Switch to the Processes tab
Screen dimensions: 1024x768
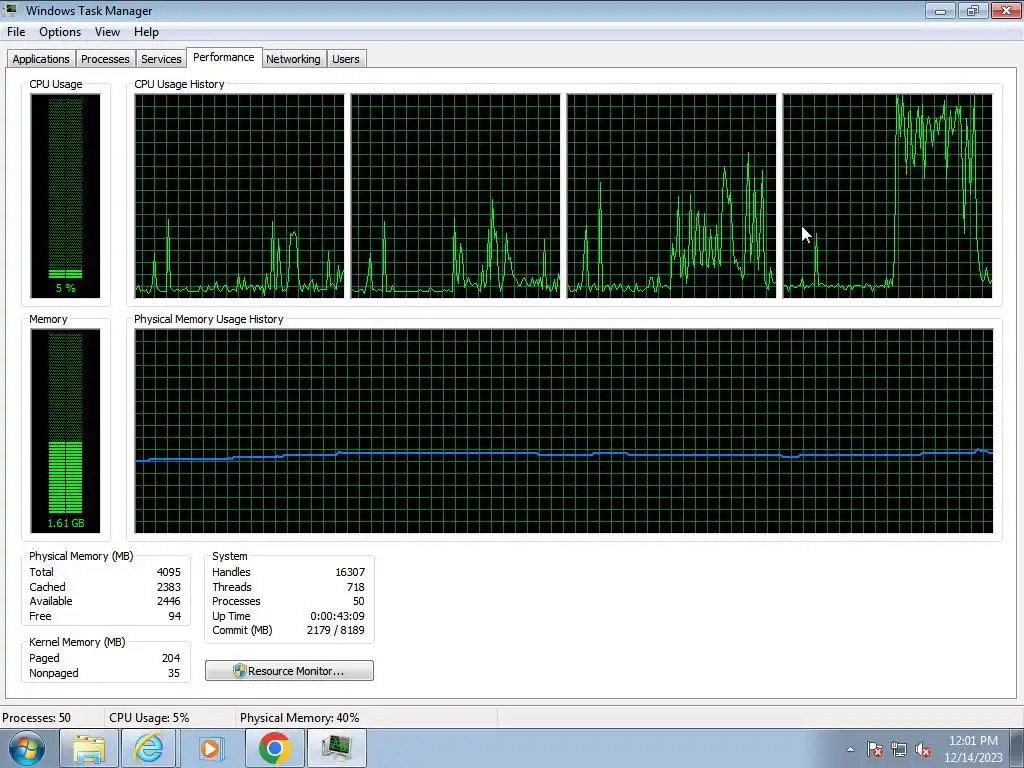(x=105, y=59)
